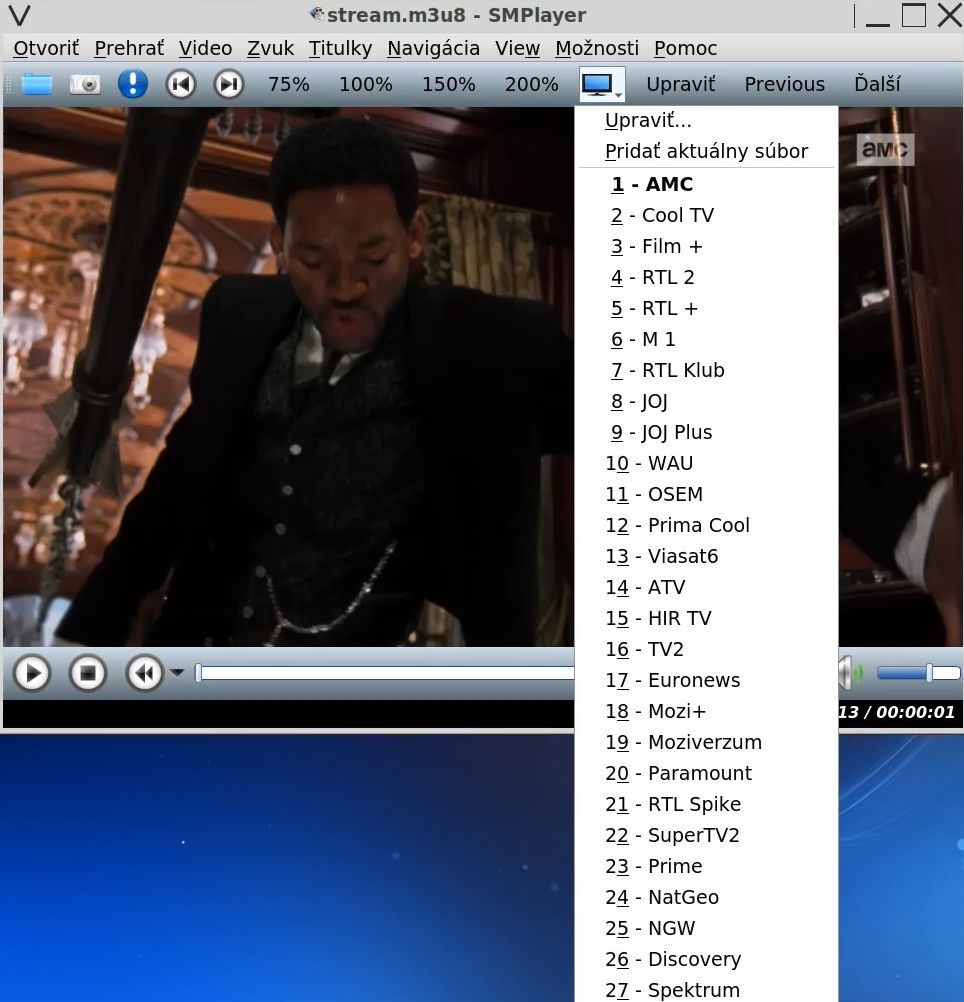Click the video seek bar
This screenshot has height=1002, width=964.
pyautogui.click(x=385, y=674)
